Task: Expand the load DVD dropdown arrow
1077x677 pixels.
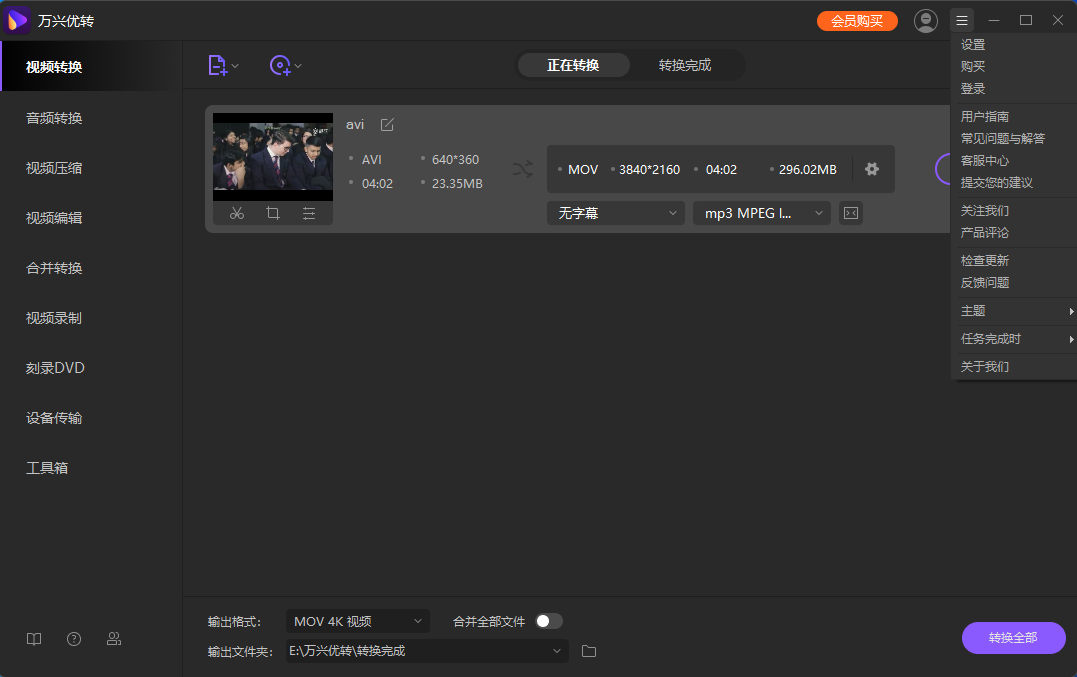Action: pos(298,66)
